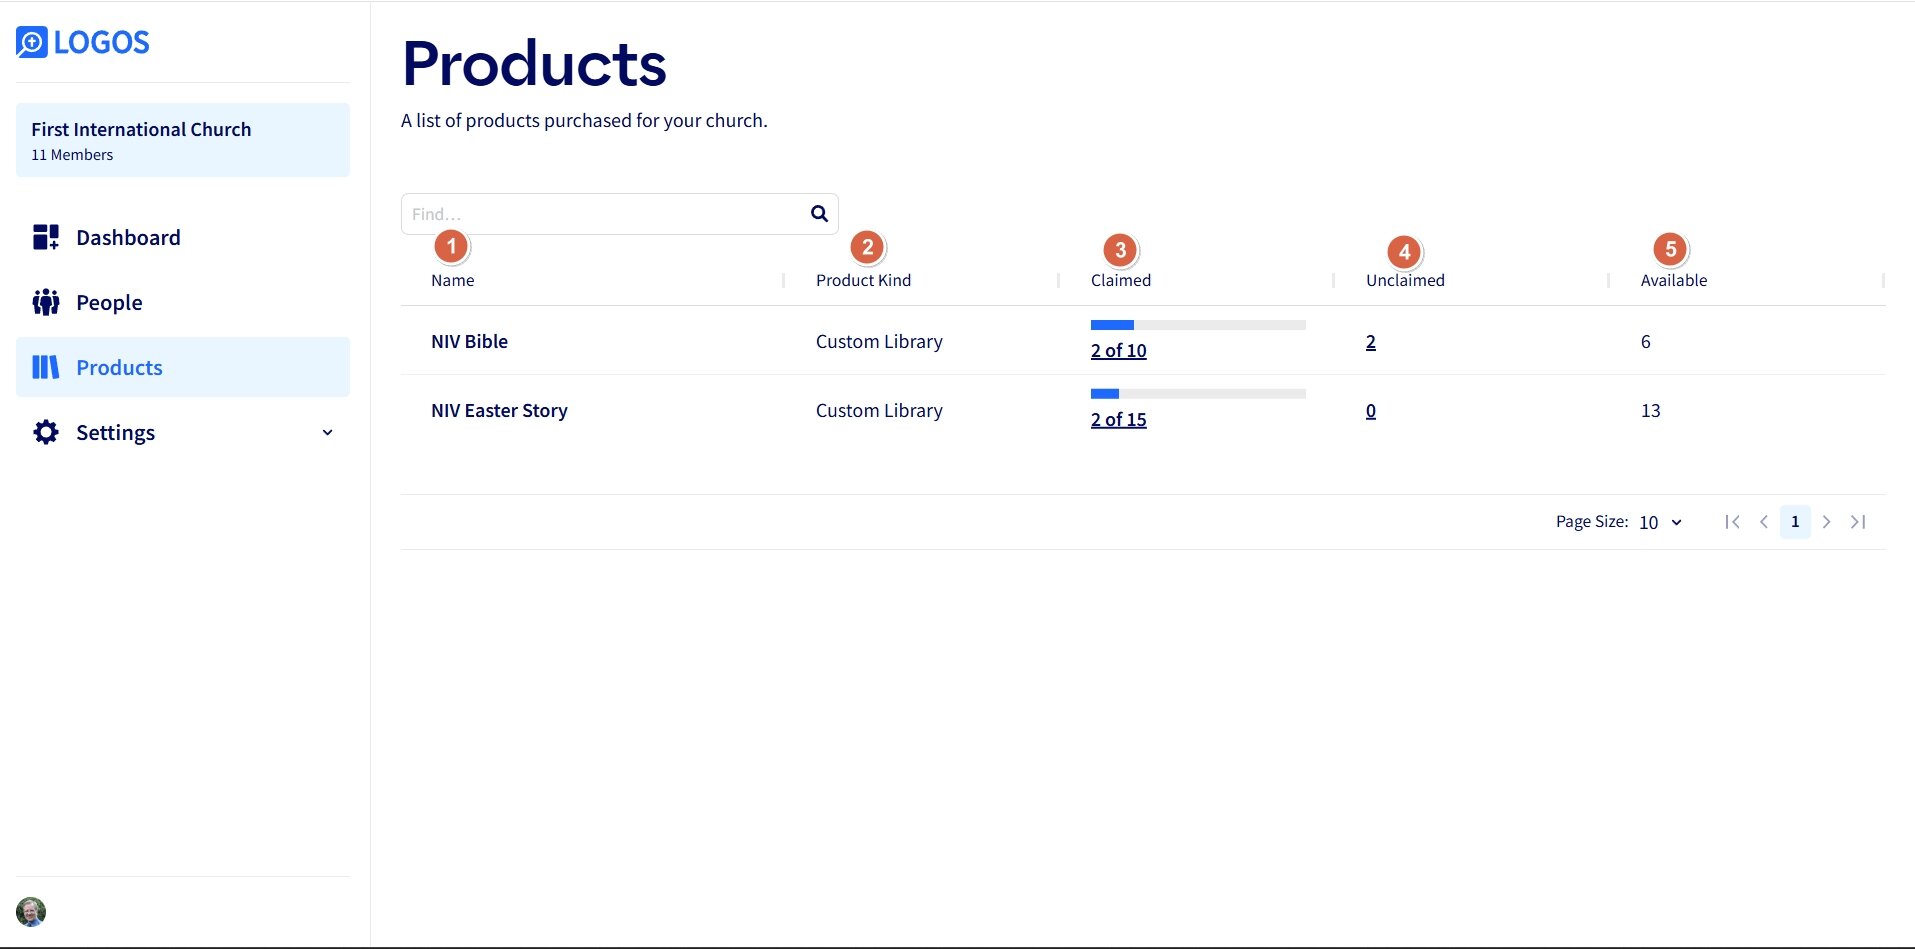Go to next page arrow

pyautogui.click(x=1827, y=522)
